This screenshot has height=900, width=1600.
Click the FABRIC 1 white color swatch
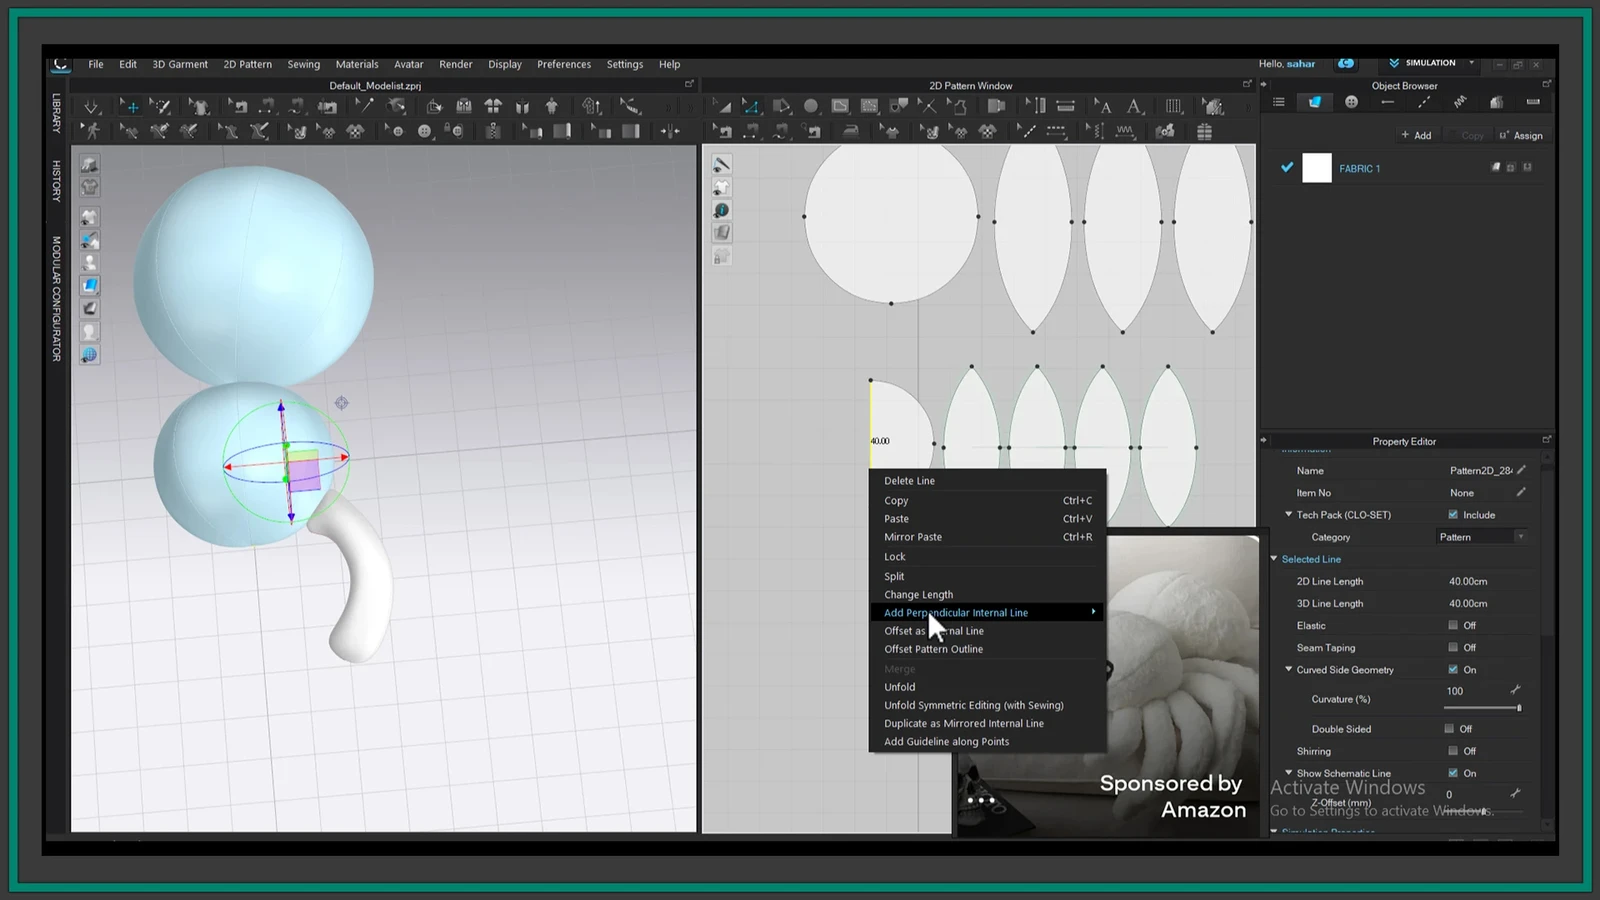point(1316,168)
